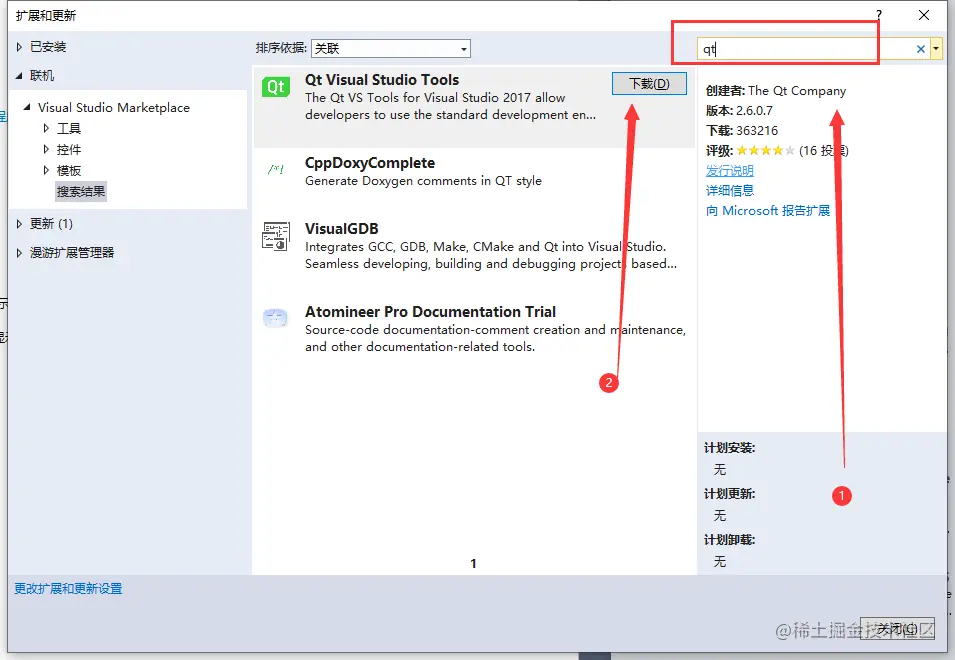Click the Qt Visual Studio Tools logo icon
Screen dimensions: 955x660
(x=275, y=87)
